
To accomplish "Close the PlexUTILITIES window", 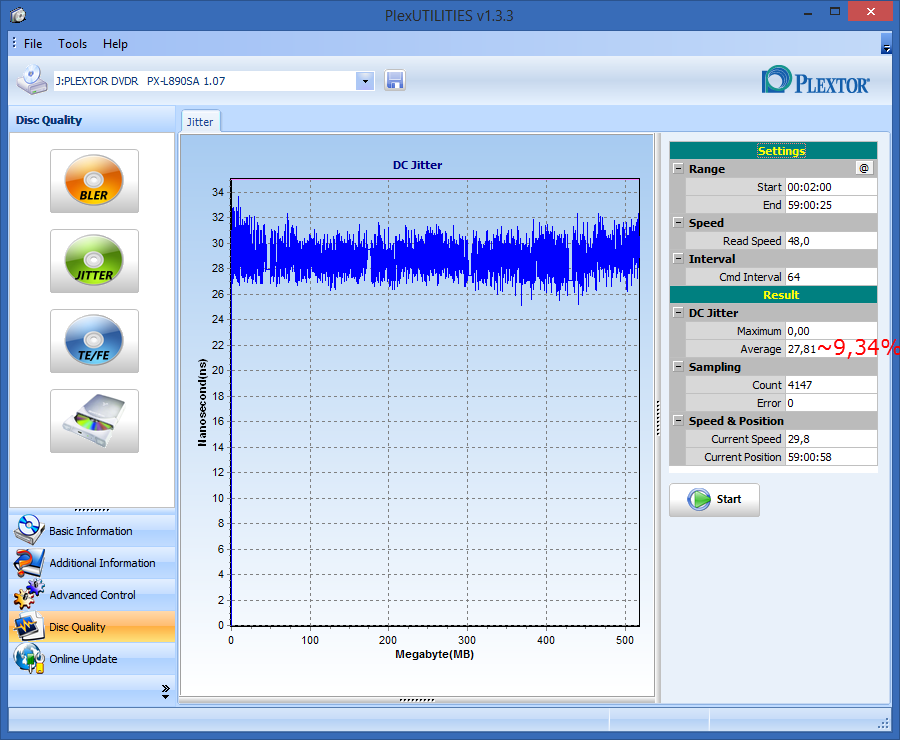I will pos(870,11).
